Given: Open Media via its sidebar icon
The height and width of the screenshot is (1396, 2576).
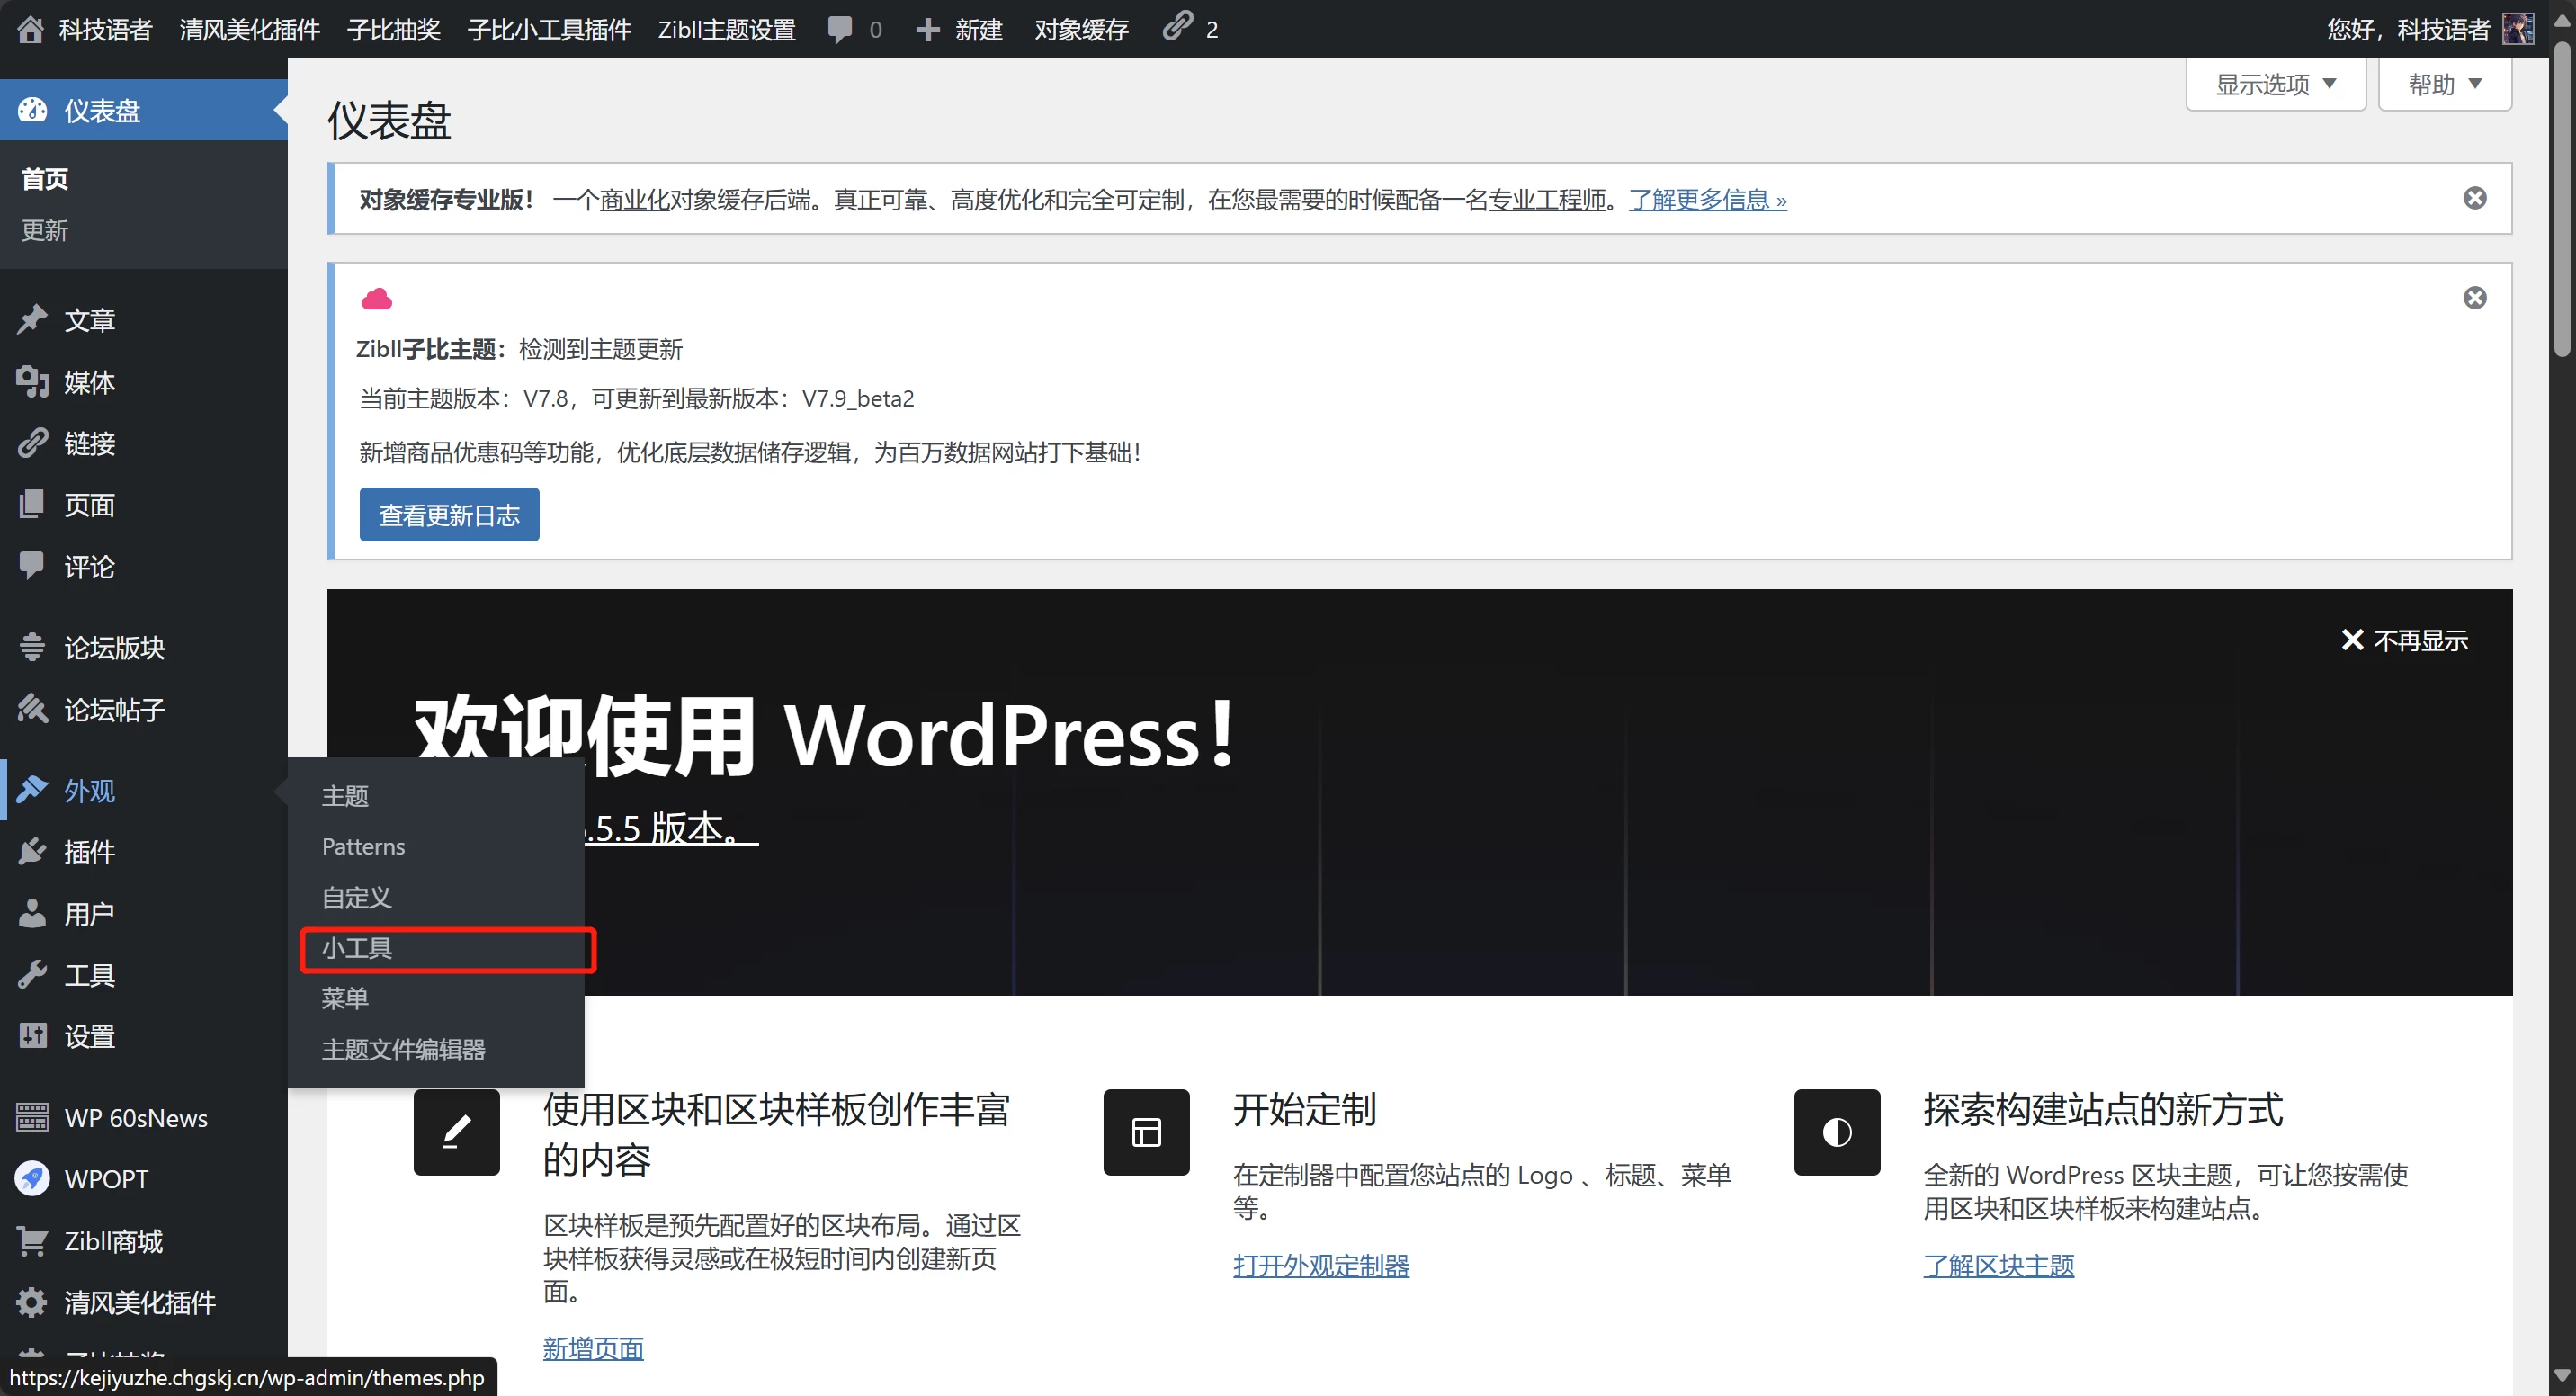Looking at the screenshot, I should point(32,382).
